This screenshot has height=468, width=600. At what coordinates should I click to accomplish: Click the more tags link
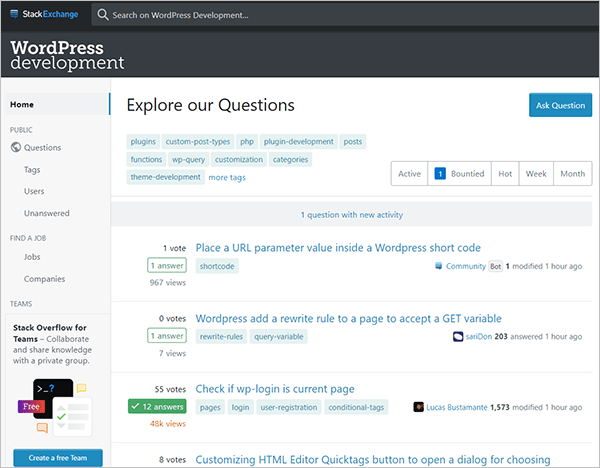[x=227, y=178]
